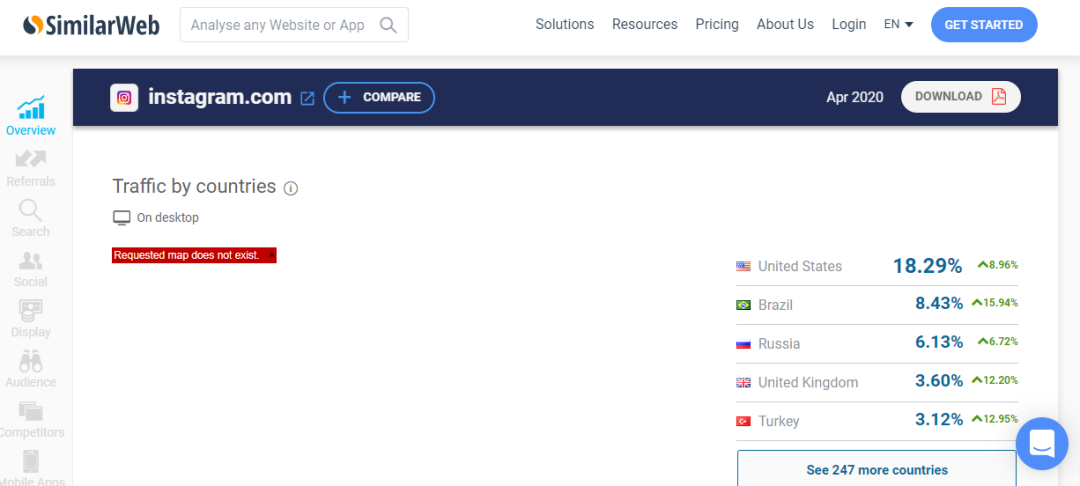Click the United Kingdom flag icon
1080x486 pixels.
(743, 382)
